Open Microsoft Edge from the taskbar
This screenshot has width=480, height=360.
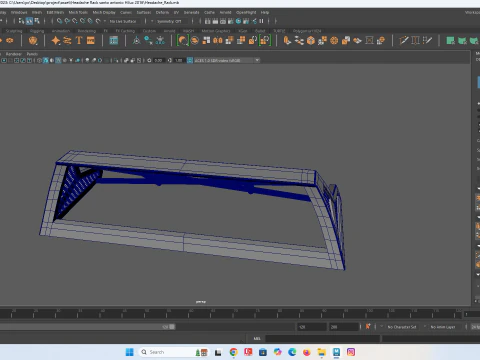point(292,352)
